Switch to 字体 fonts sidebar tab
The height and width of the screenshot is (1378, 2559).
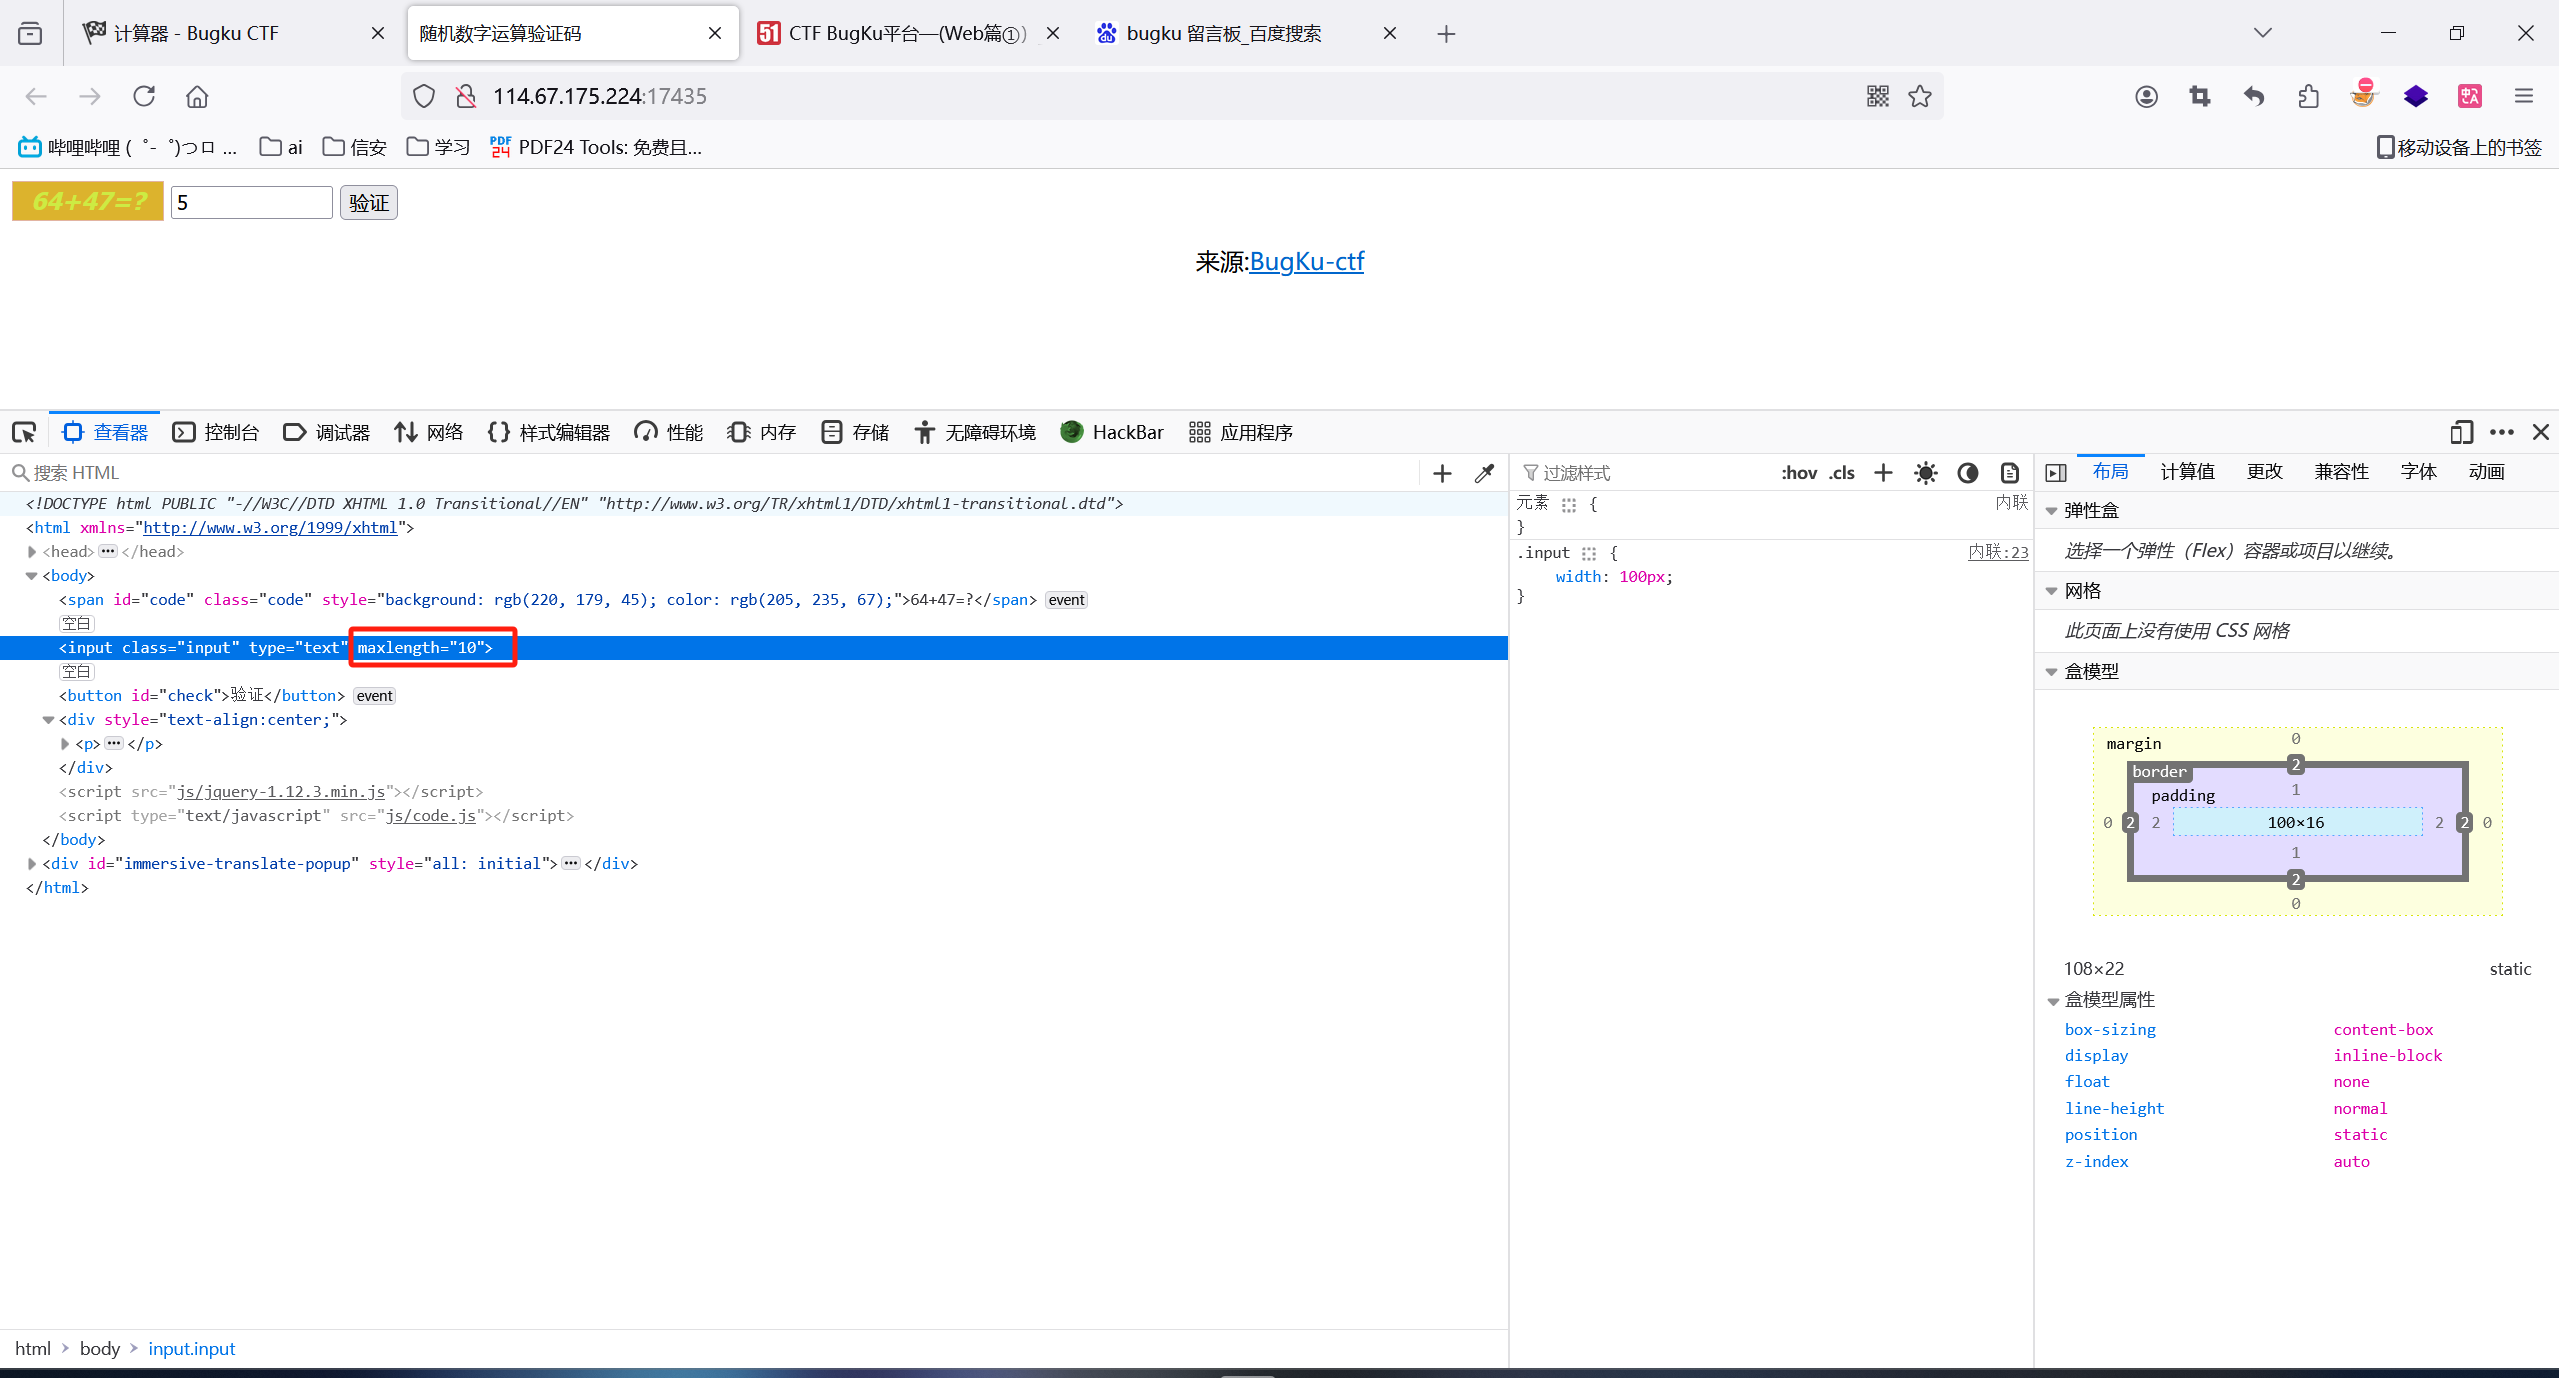(2418, 472)
